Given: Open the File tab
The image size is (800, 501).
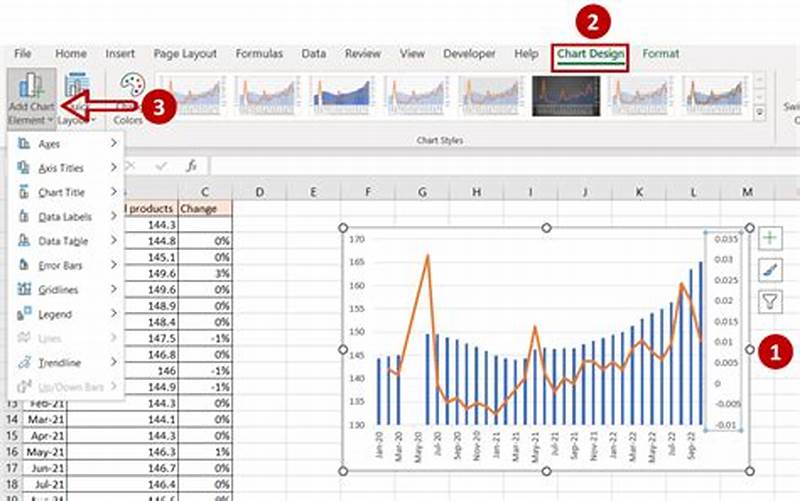Looking at the screenshot, I should pos(22,54).
